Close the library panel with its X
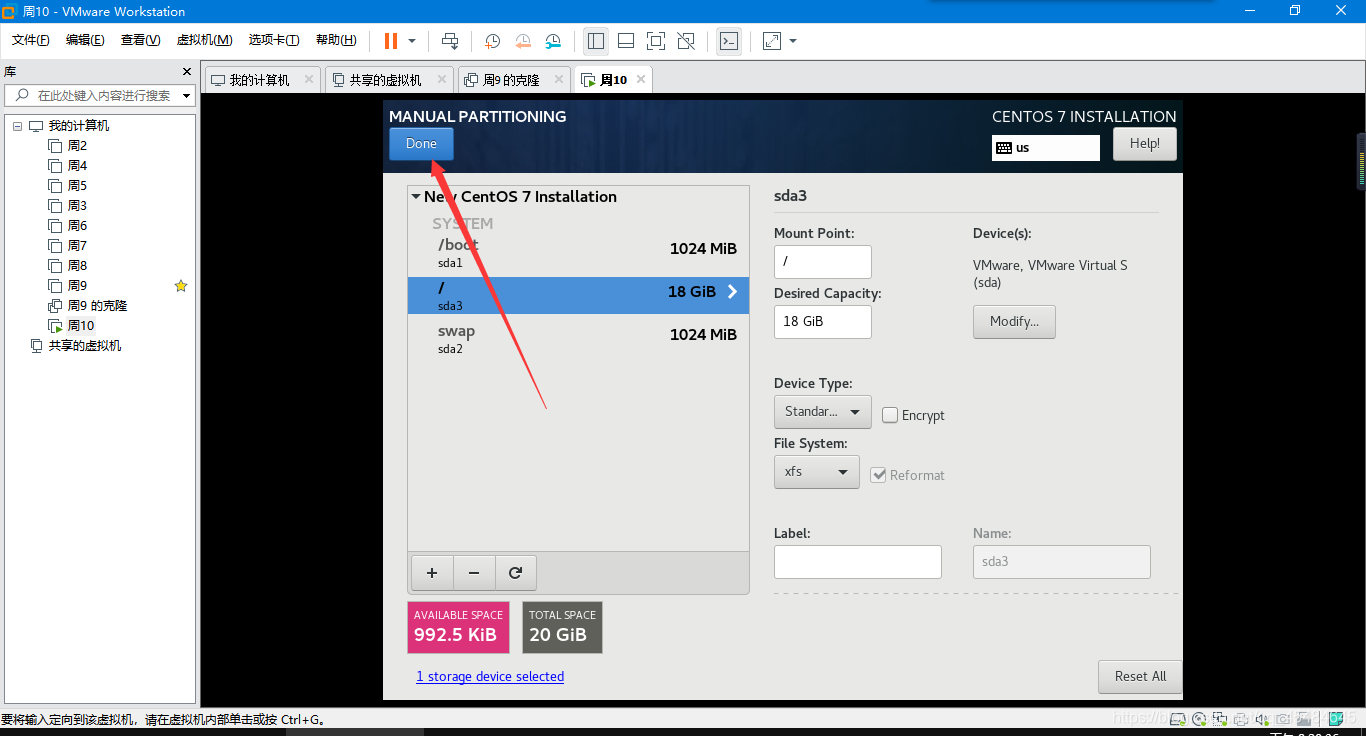This screenshot has height=736, width=1366. pos(187,72)
